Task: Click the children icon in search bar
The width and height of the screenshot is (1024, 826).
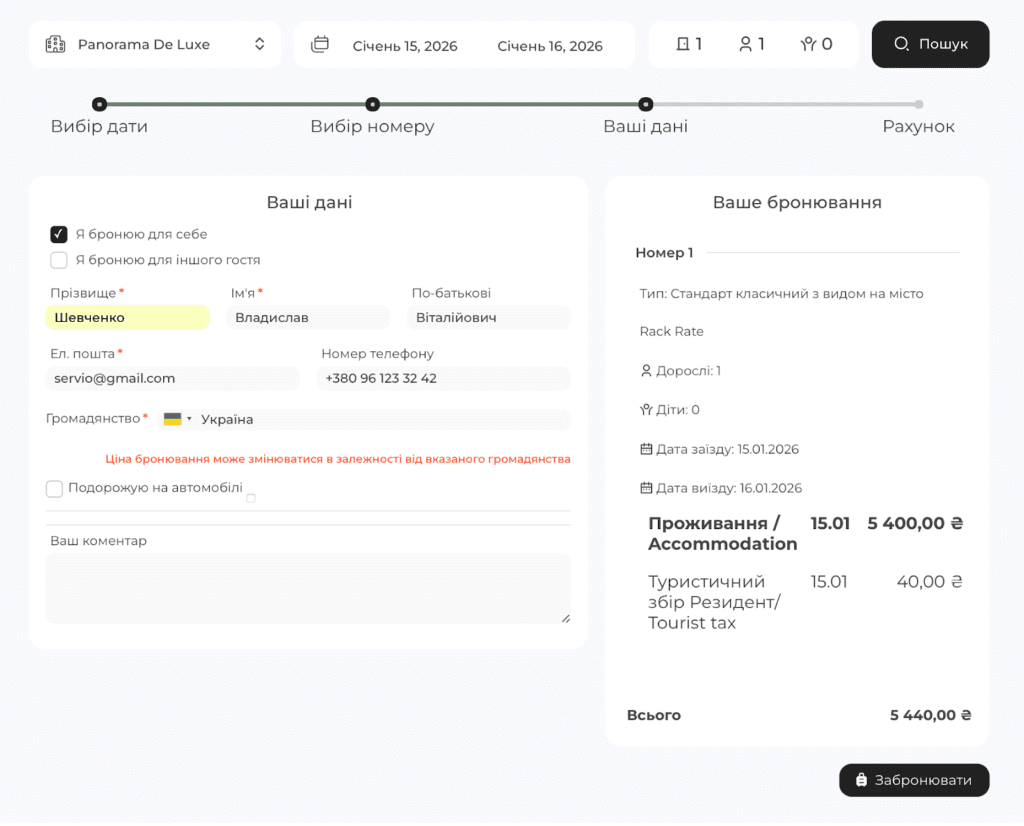Action: click(808, 44)
